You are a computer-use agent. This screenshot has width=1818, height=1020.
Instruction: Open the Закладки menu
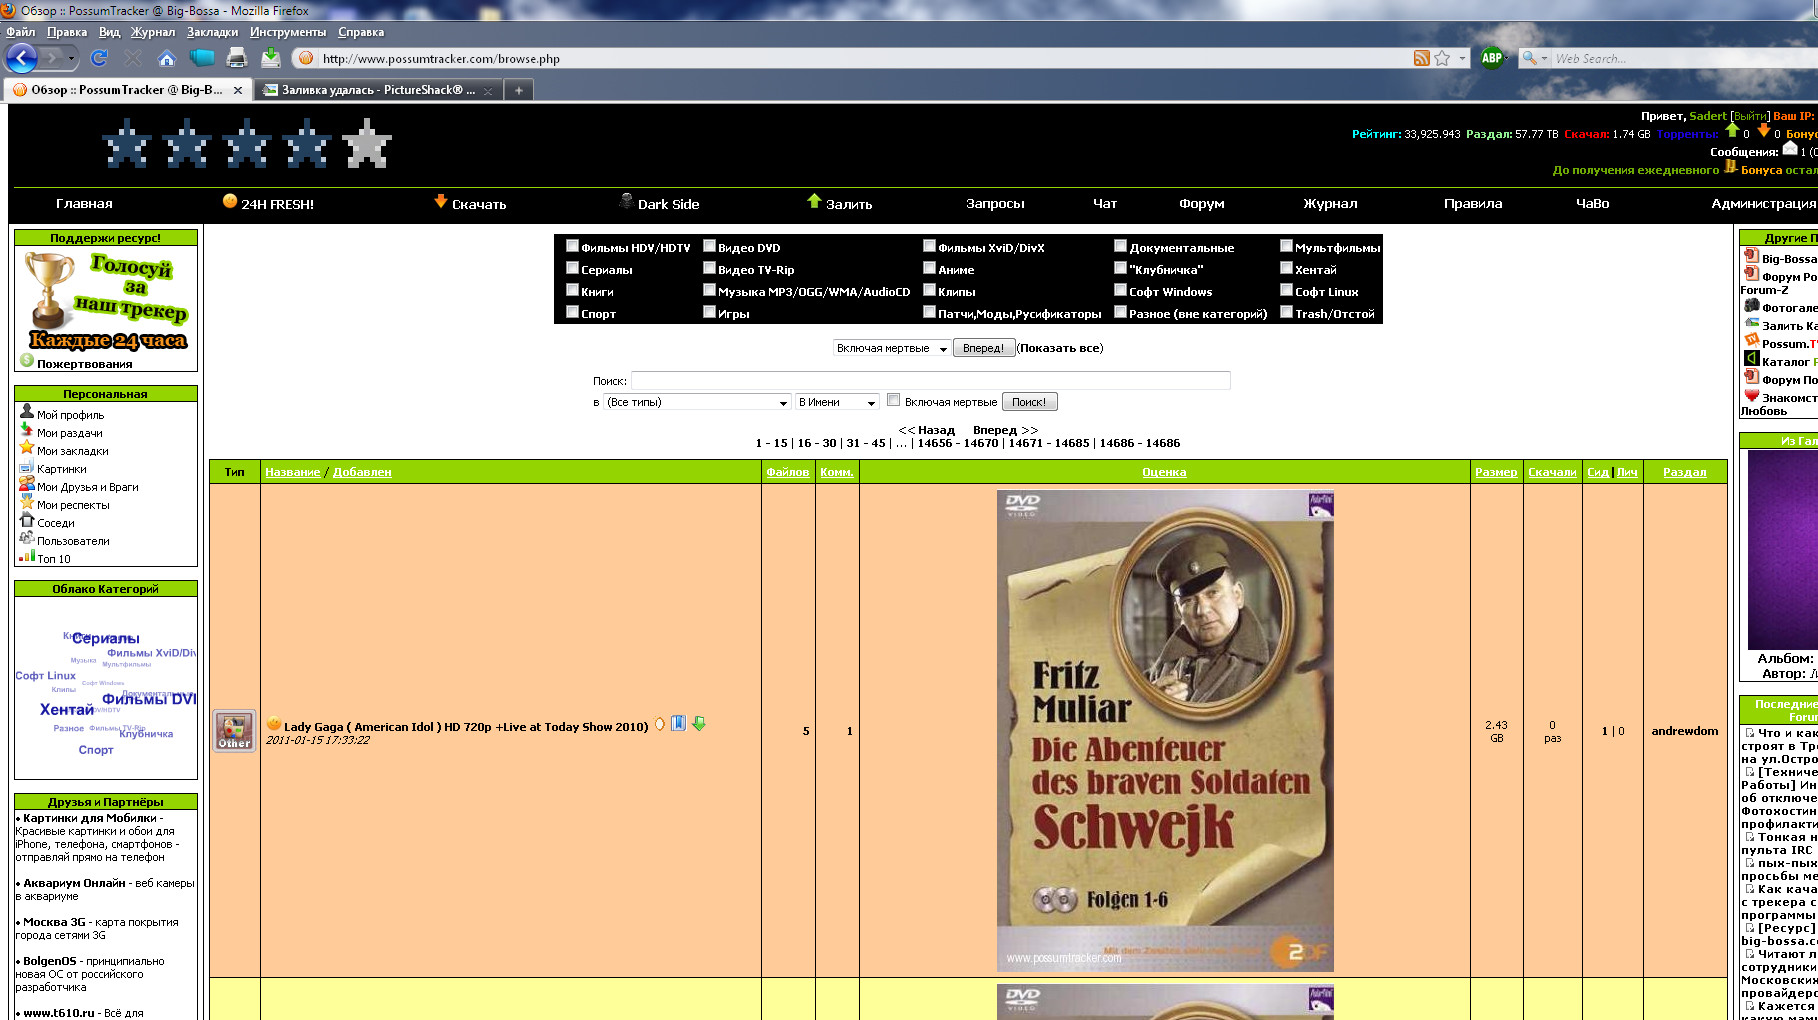pos(212,32)
